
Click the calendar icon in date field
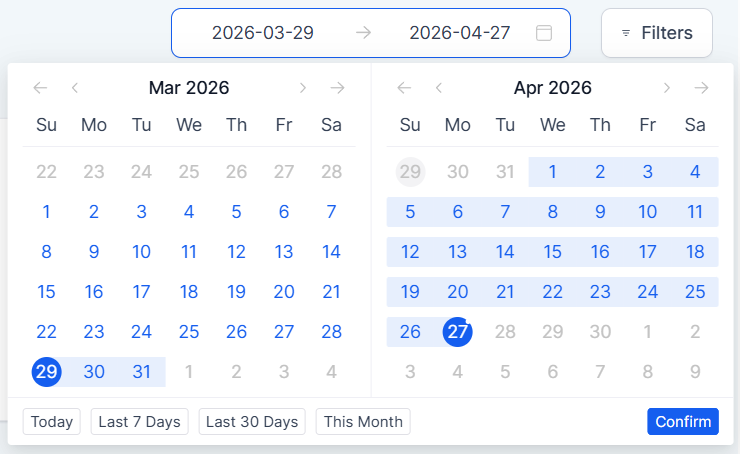(x=544, y=33)
